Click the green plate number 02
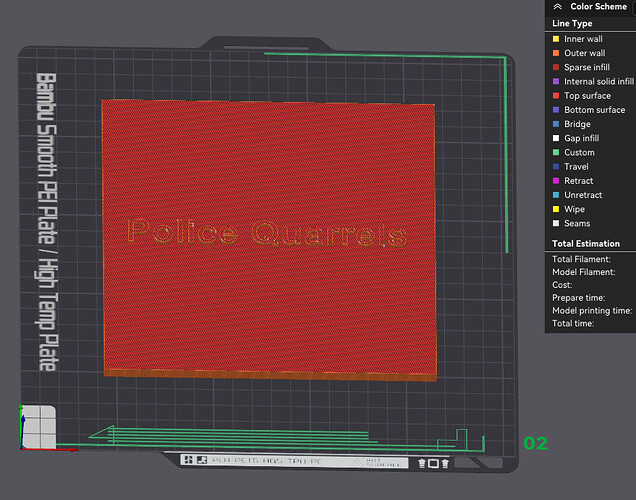This screenshot has height=500, width=636. (x=535, y=443)
